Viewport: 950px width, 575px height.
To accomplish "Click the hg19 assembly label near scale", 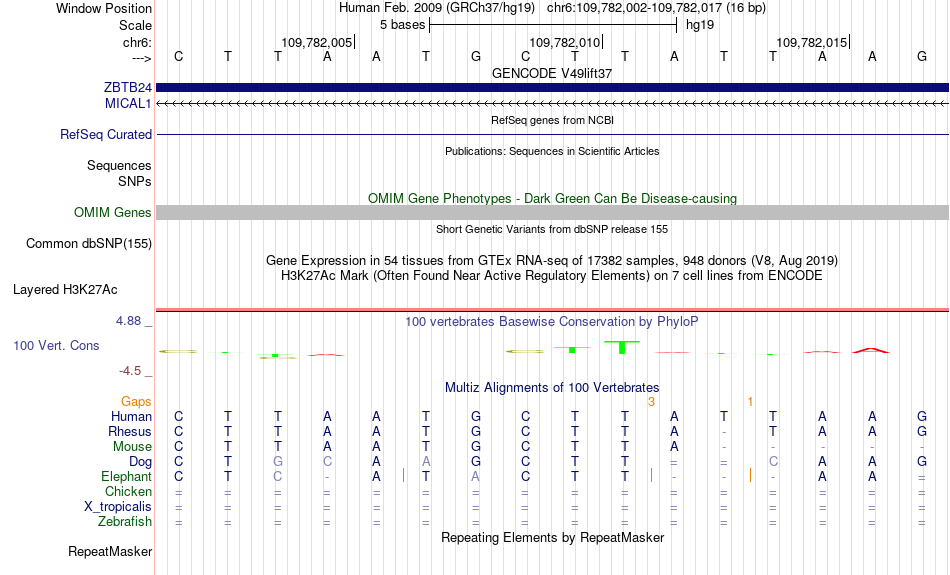I will coord(700,25).
